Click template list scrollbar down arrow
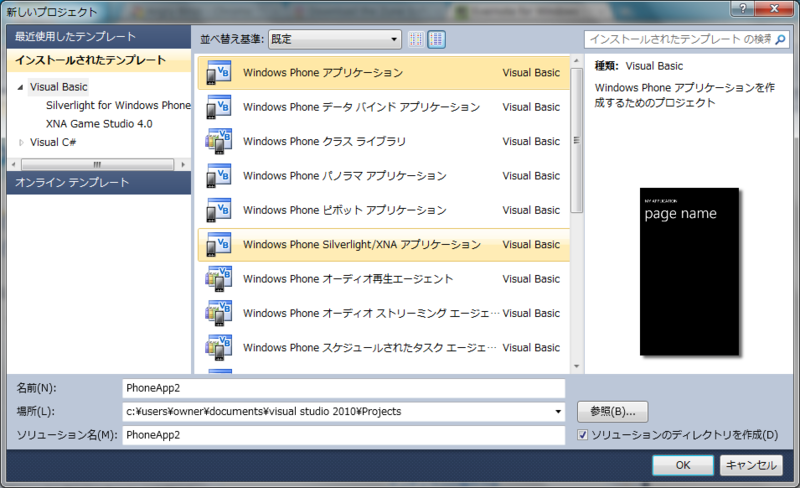The width and height of the screenshot is (800, 488). point(577,366)
